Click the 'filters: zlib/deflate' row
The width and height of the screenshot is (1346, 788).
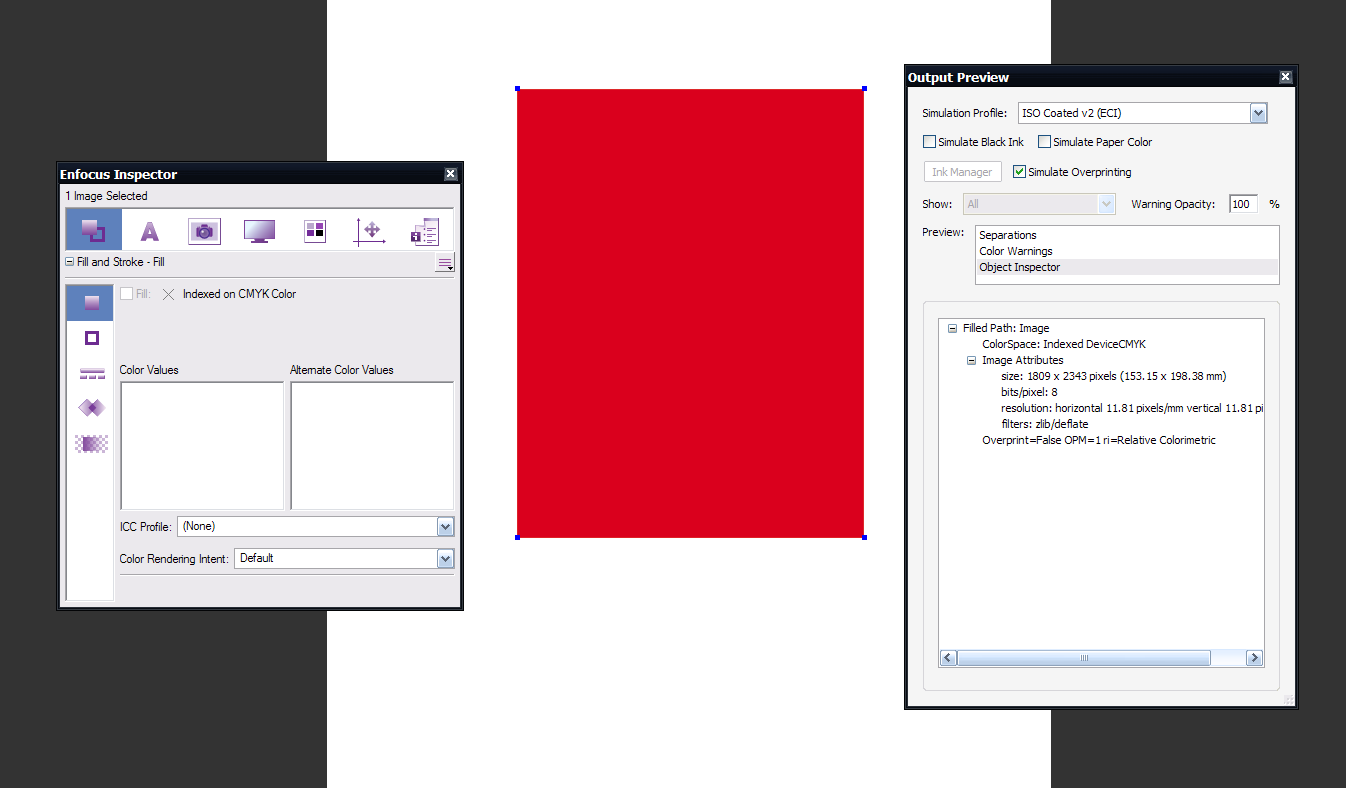pyautogui.click(x=1045, y=424)
